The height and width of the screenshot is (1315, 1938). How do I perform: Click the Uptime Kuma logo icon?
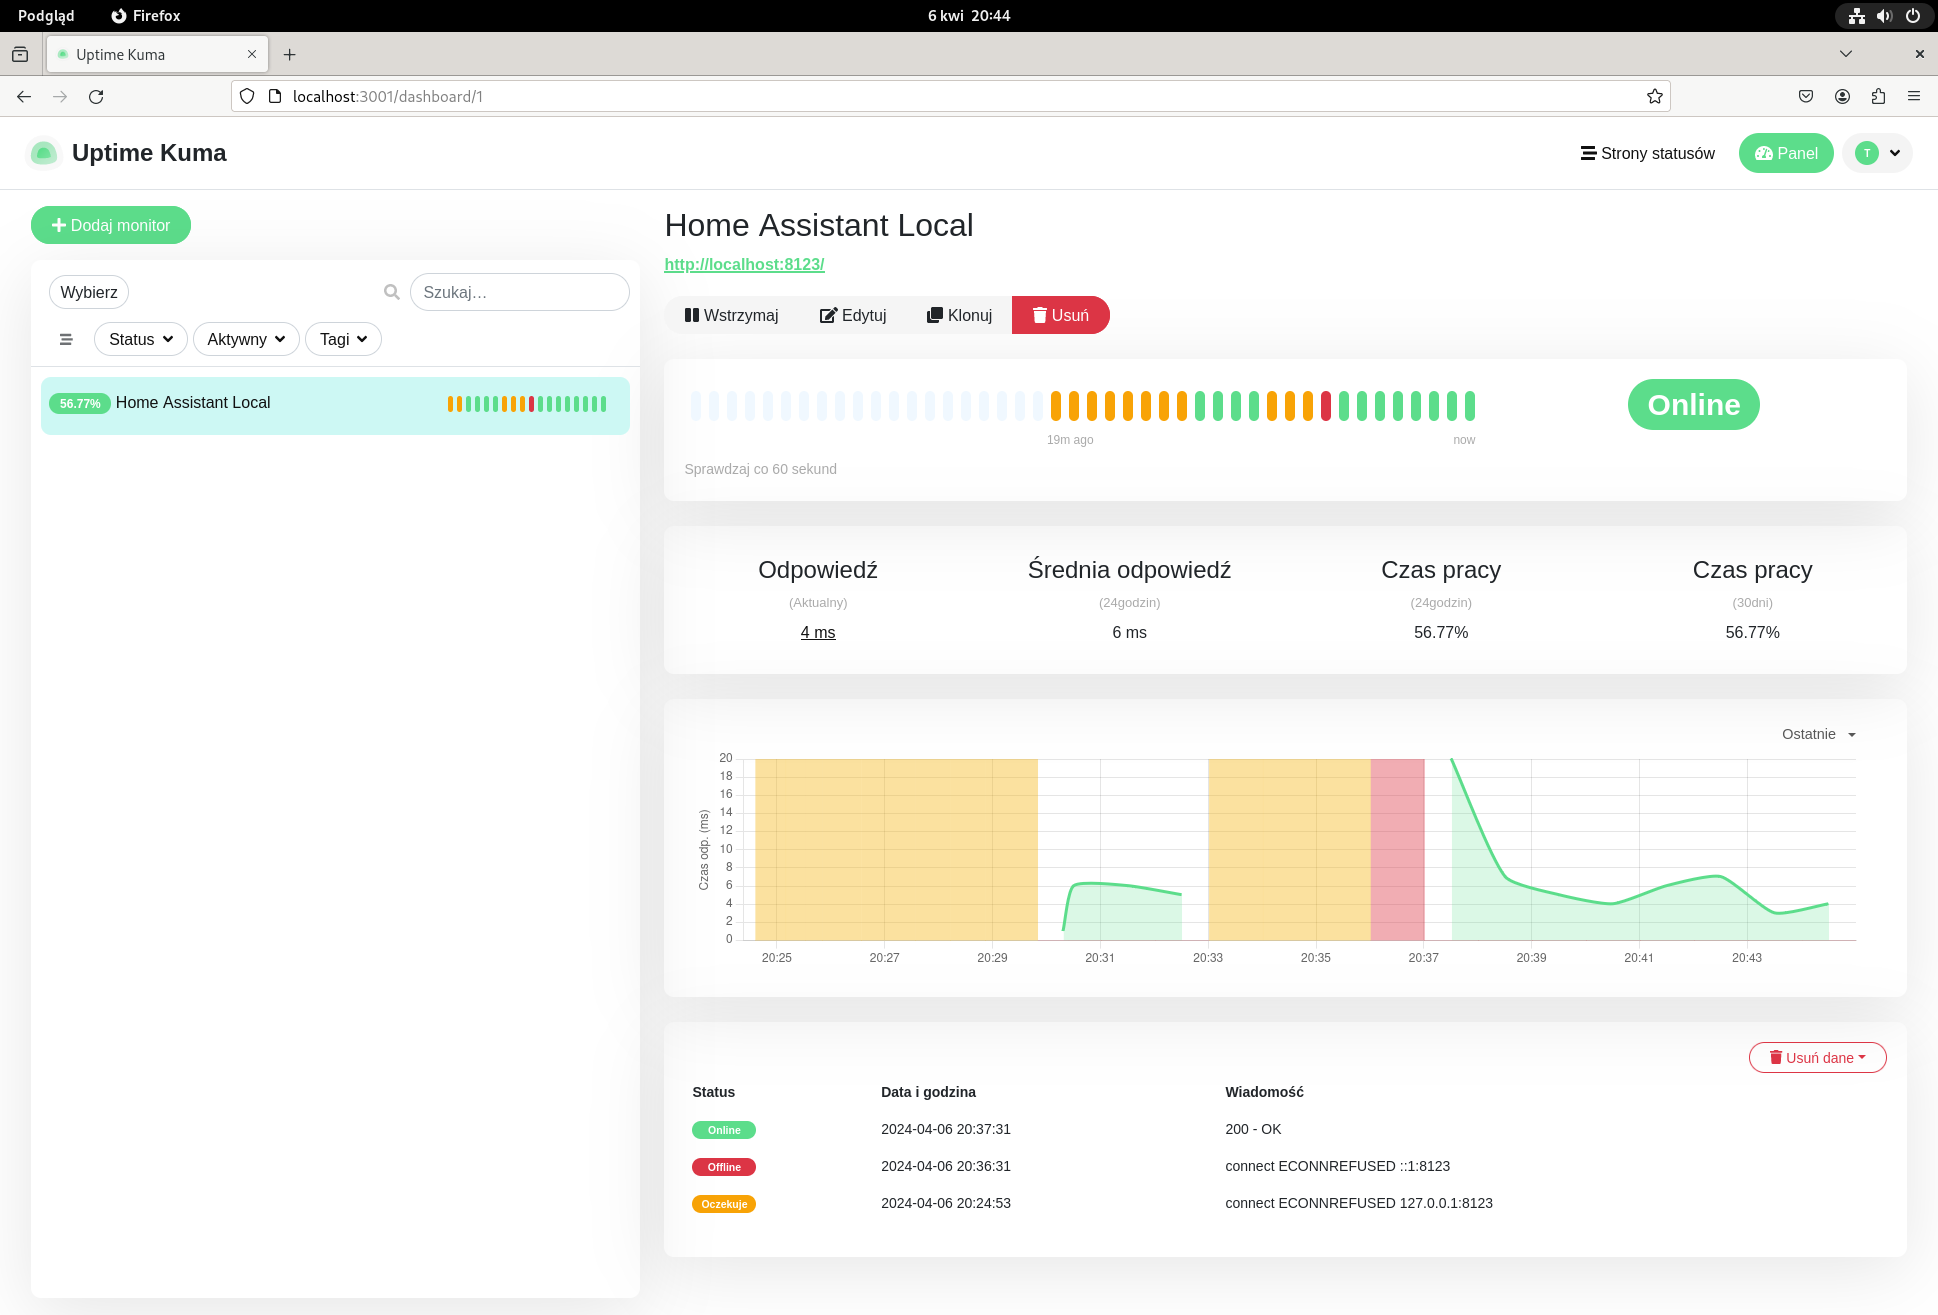tap(43, 153)
